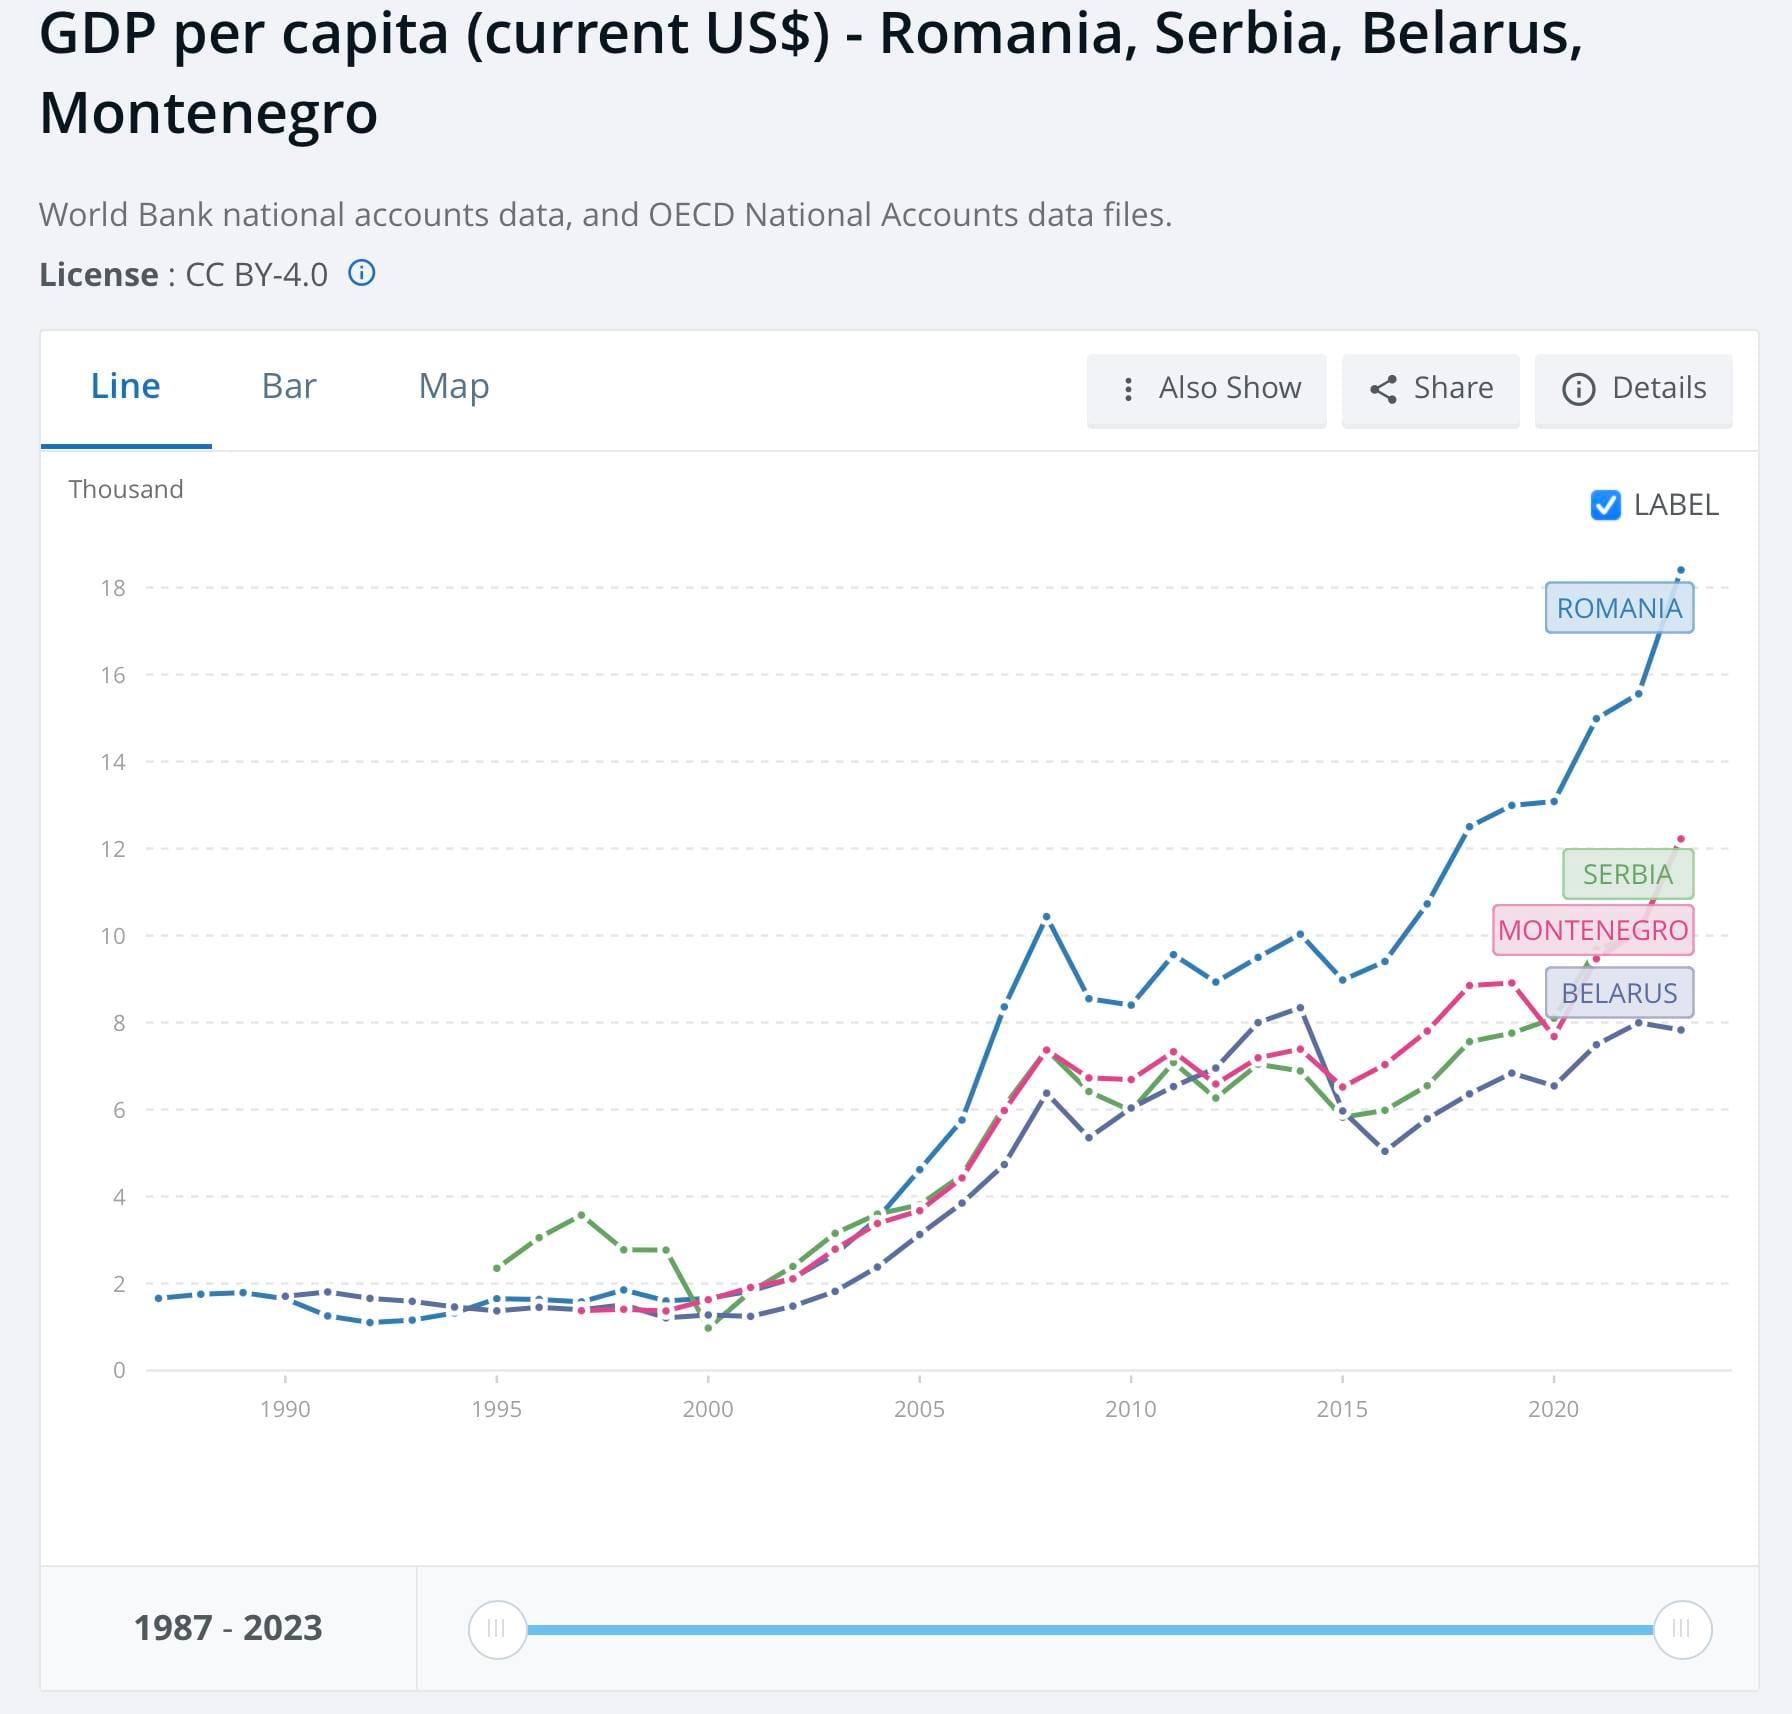Click the MONTENEGRO series label
This screenshot has height=1714, width=1792.
[1592, 930]
